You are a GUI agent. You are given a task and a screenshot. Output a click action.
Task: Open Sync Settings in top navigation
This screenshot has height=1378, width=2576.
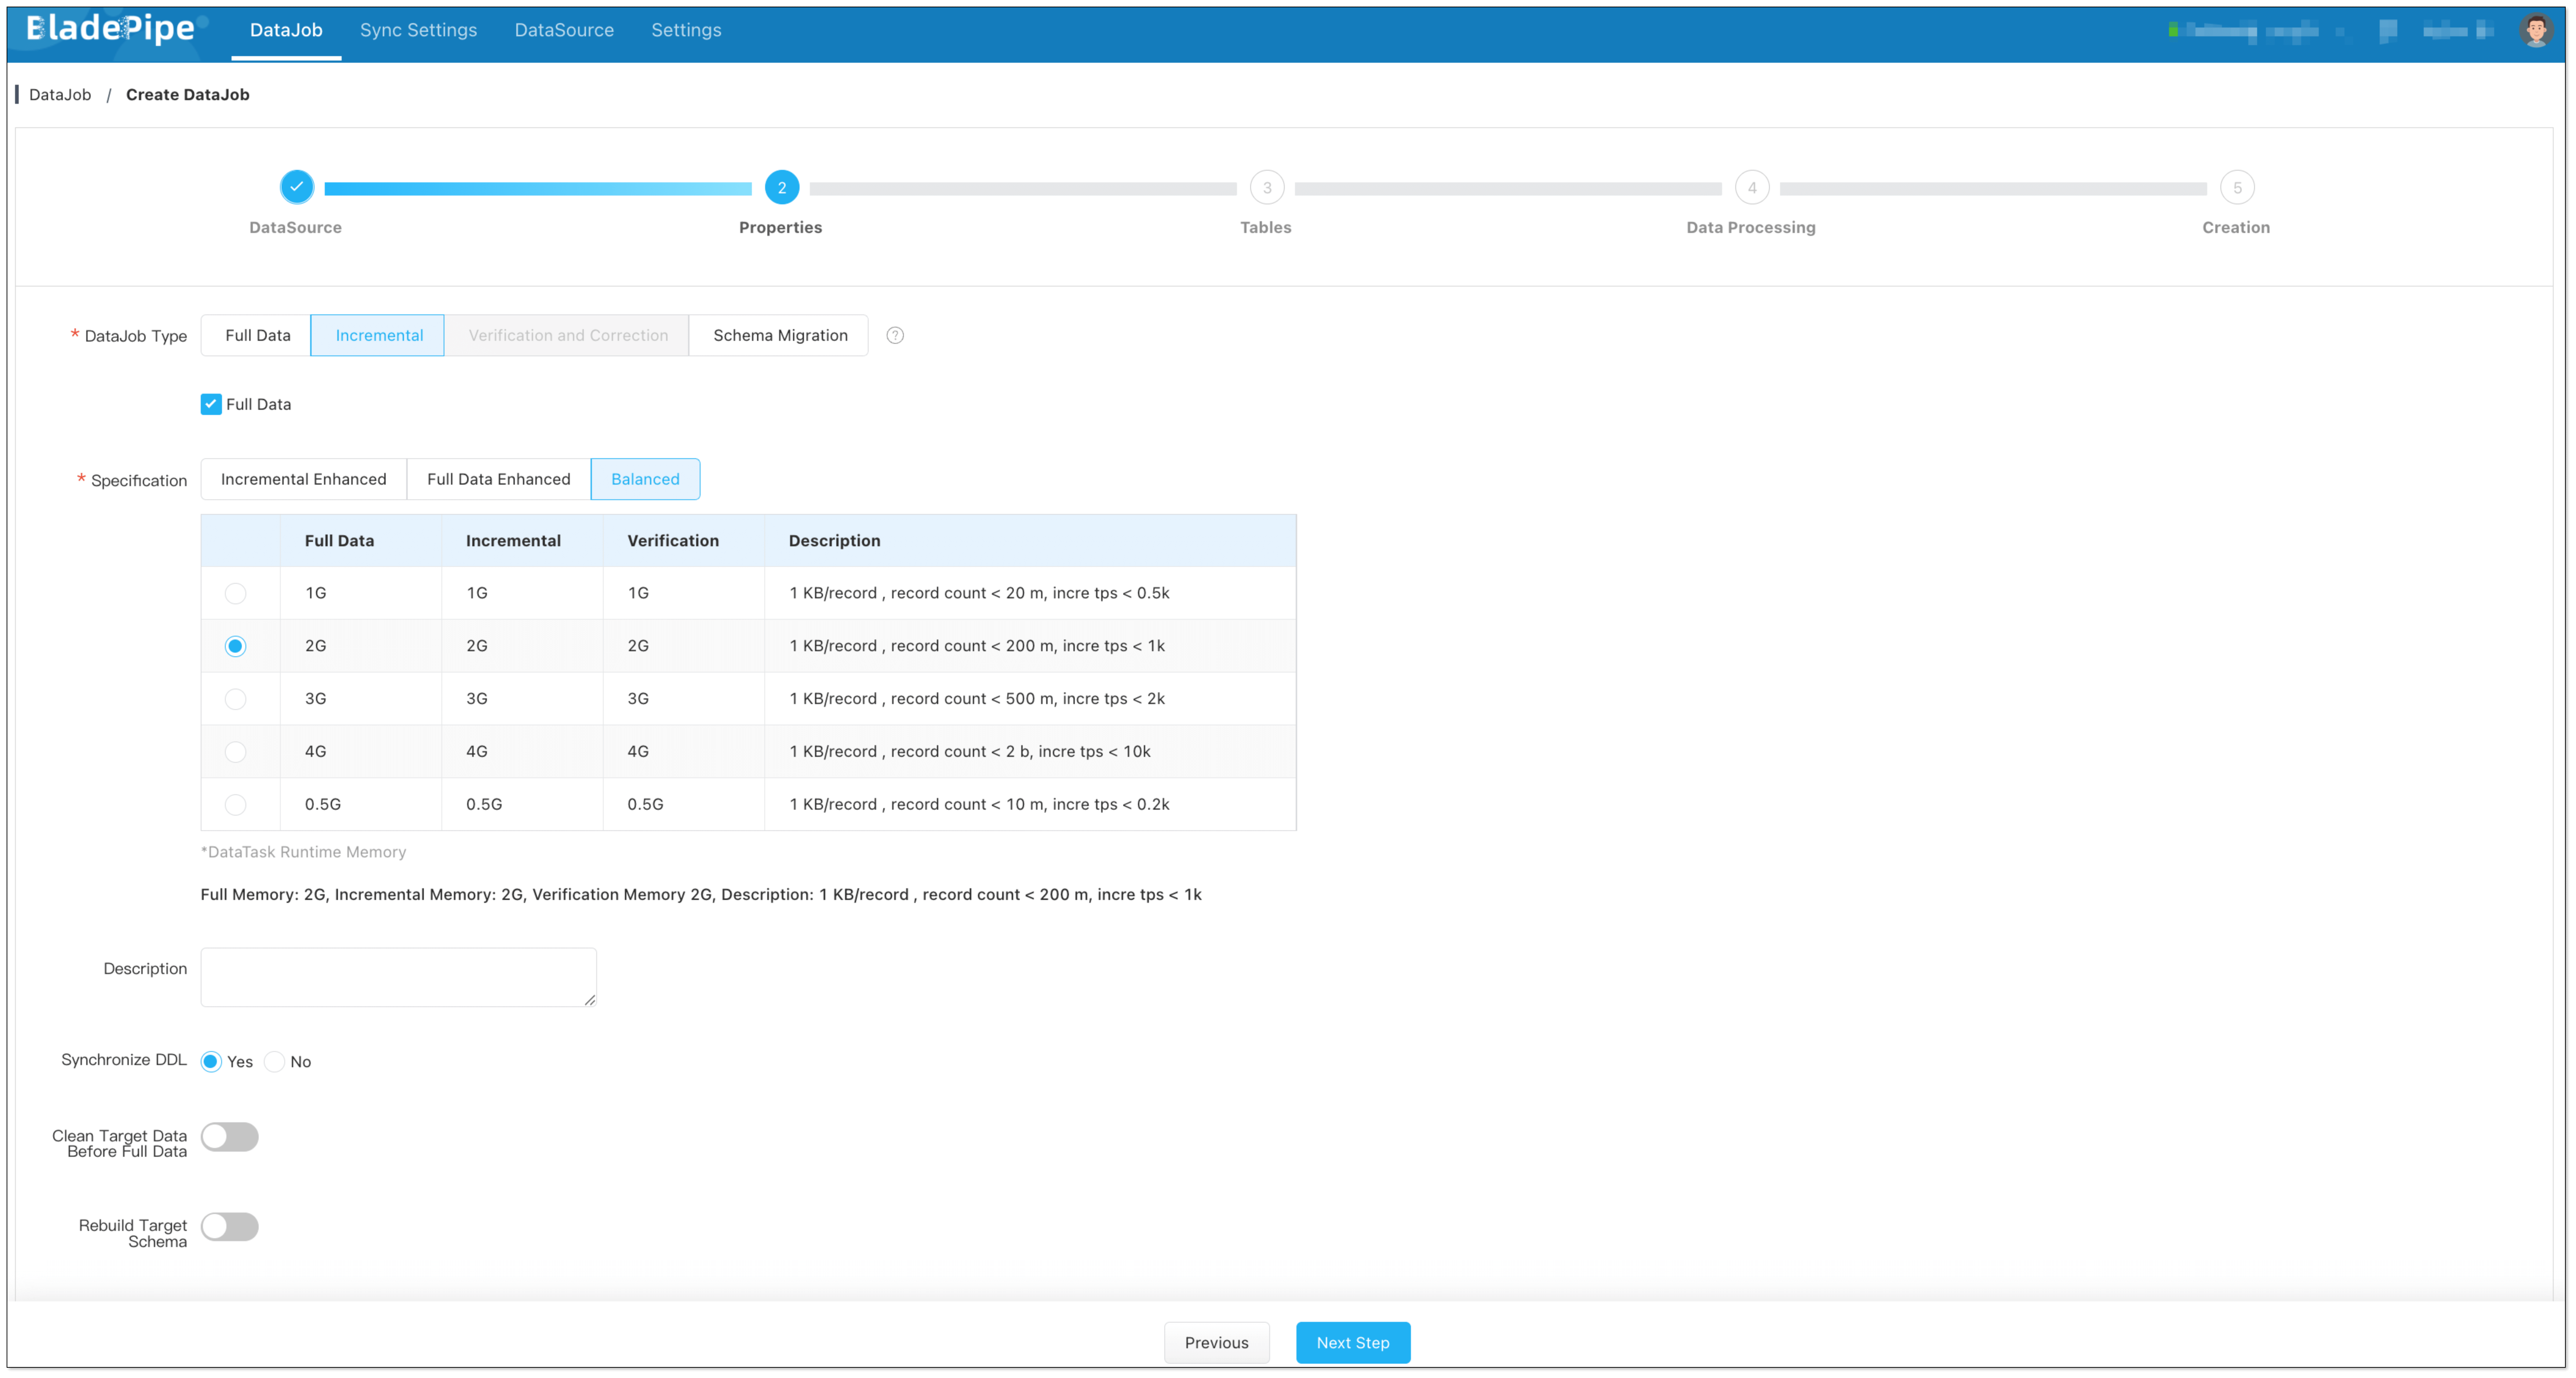(418, 30)
